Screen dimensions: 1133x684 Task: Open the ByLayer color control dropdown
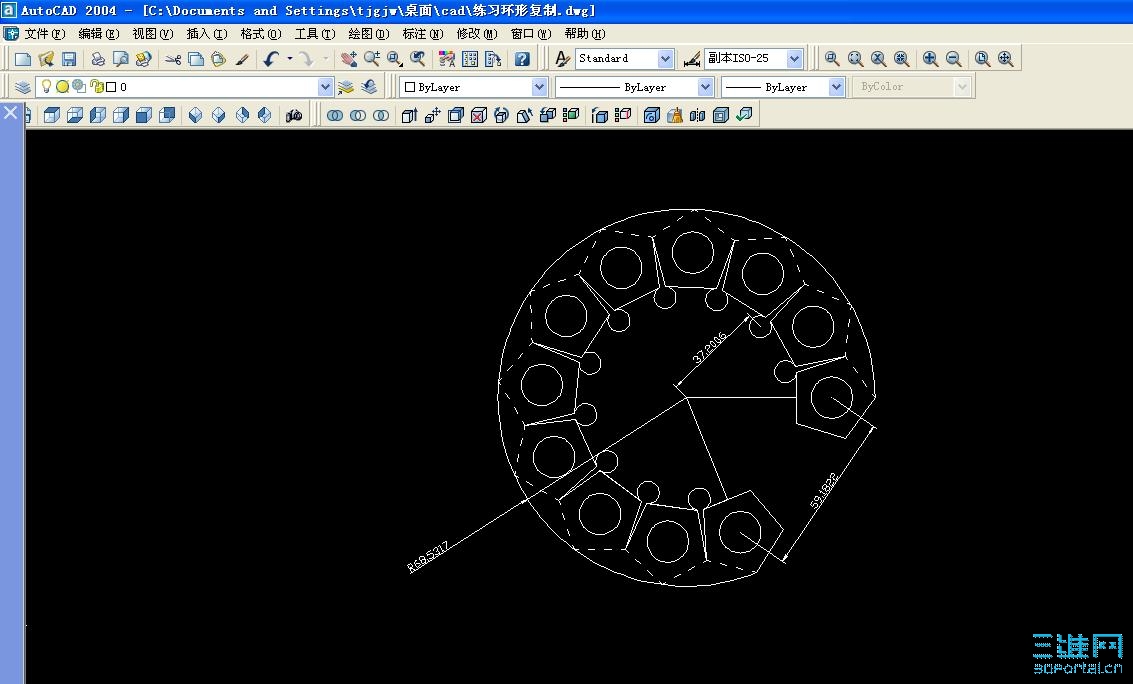tap(539, 87)
